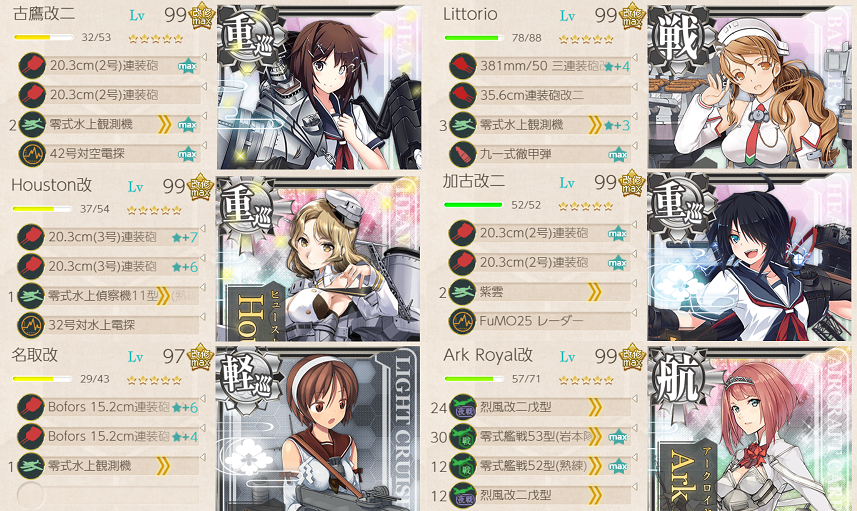The image size is (857, 511).
Task: Click the 改修max badge beside Littorio level
Action: point(632,16)
